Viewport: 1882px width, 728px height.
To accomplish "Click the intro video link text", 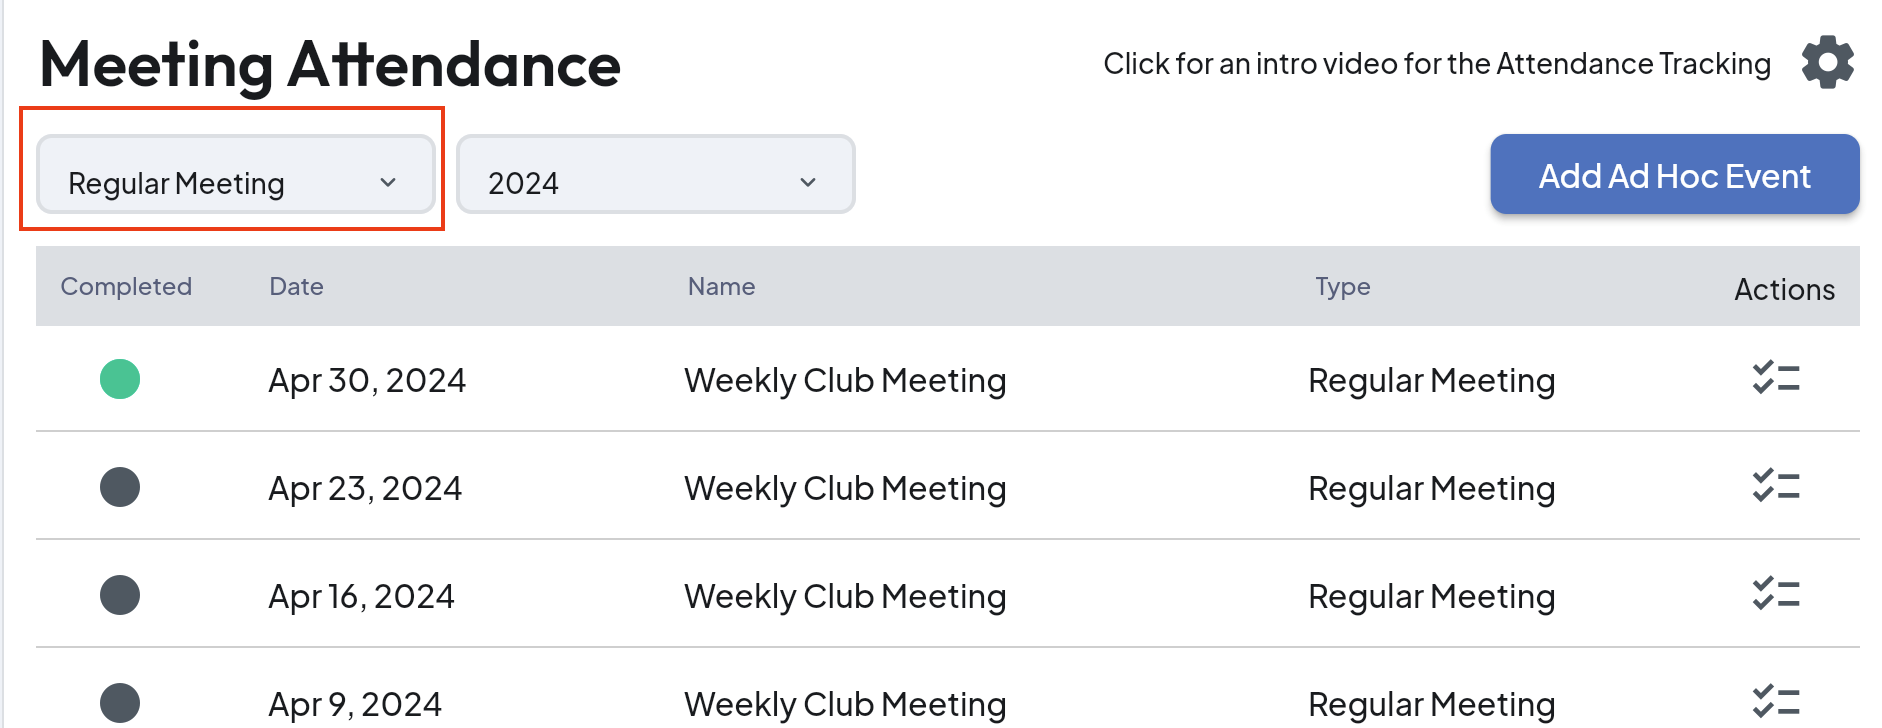I will [x=1436, y=64].
